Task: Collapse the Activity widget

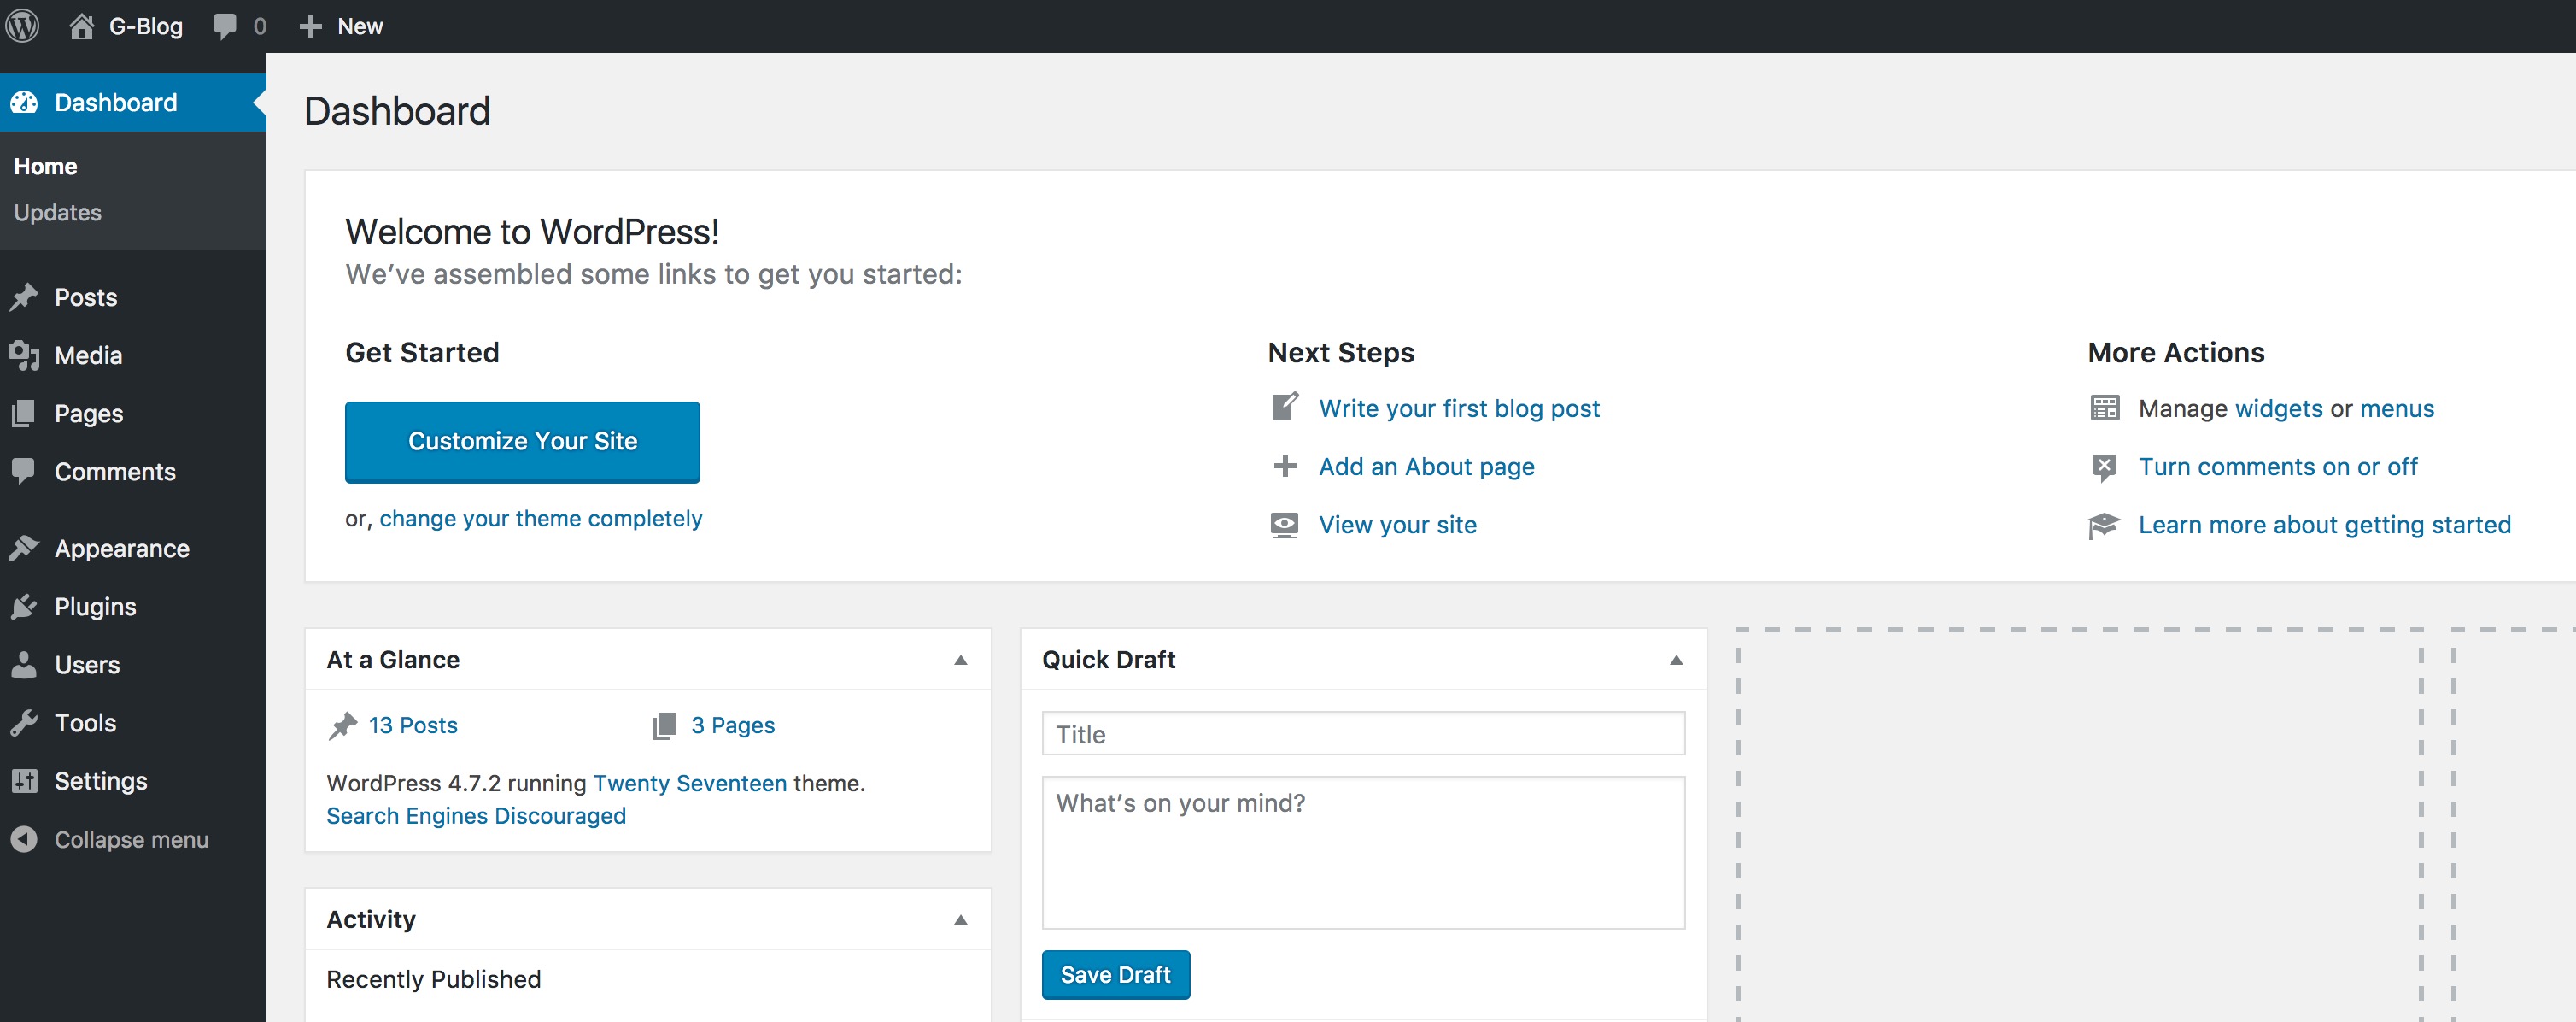Action: click(961, 920)
